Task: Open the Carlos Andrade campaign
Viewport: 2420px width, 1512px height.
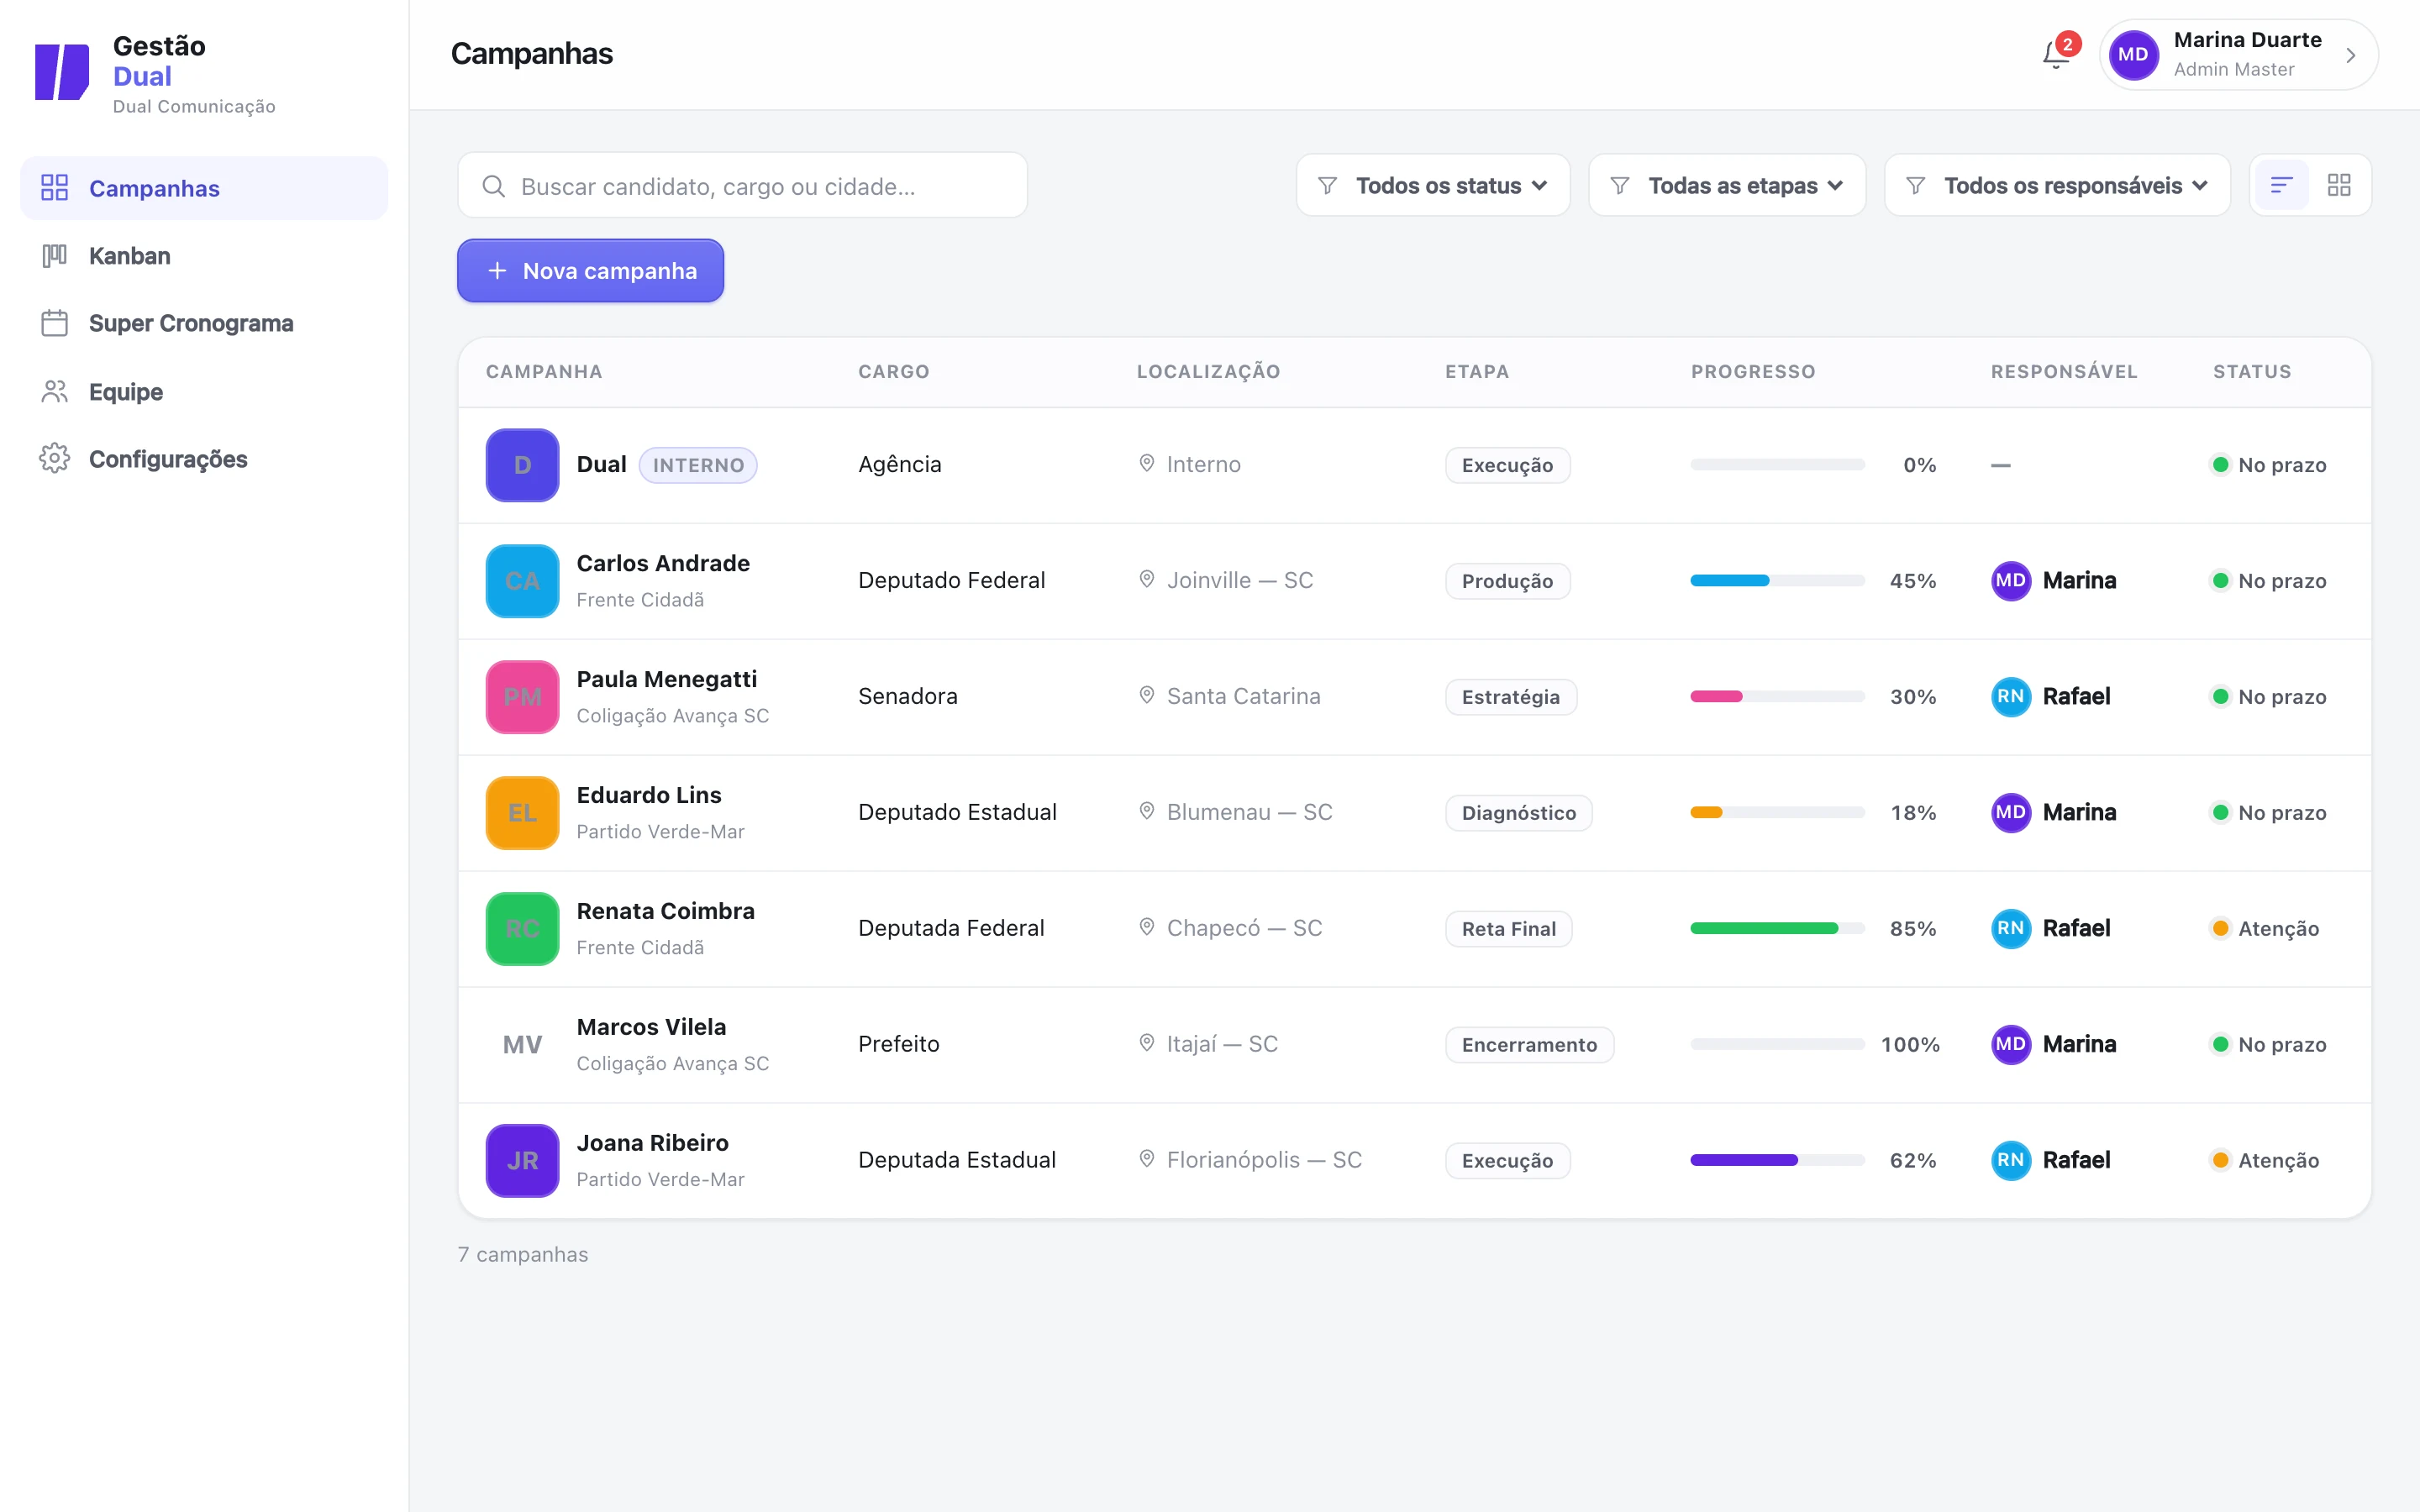Action: point(663,564)
